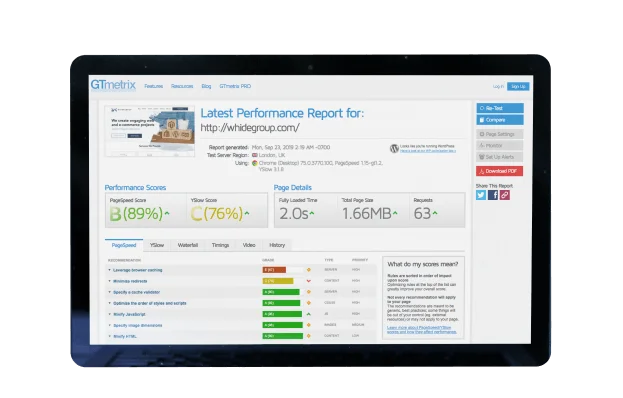Screen dimensions: 623x398
Task: Open Page Settings
Action: pos(499,134)
